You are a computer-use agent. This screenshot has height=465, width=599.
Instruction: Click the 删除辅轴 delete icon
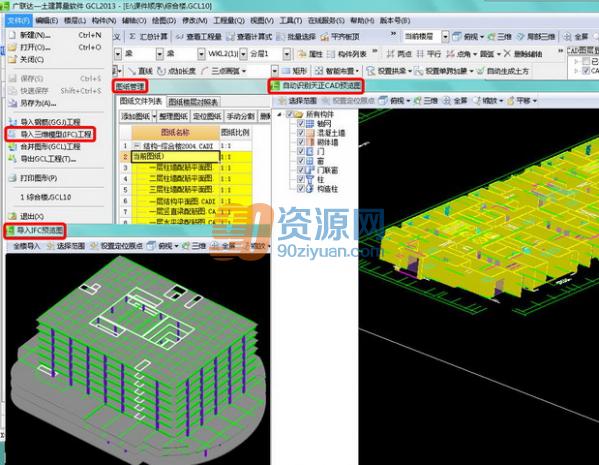pyautogui.click(x=507, y=54)
